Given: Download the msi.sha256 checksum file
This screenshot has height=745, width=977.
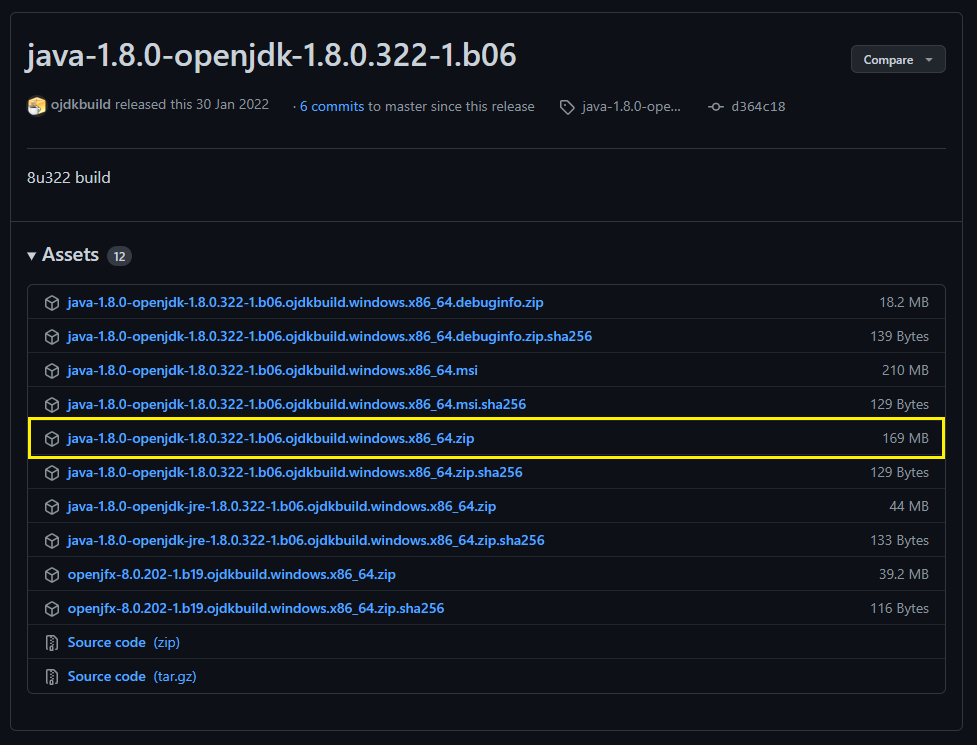Looking at the screenshot, I should pyautogui.click(x=296, y=404).
